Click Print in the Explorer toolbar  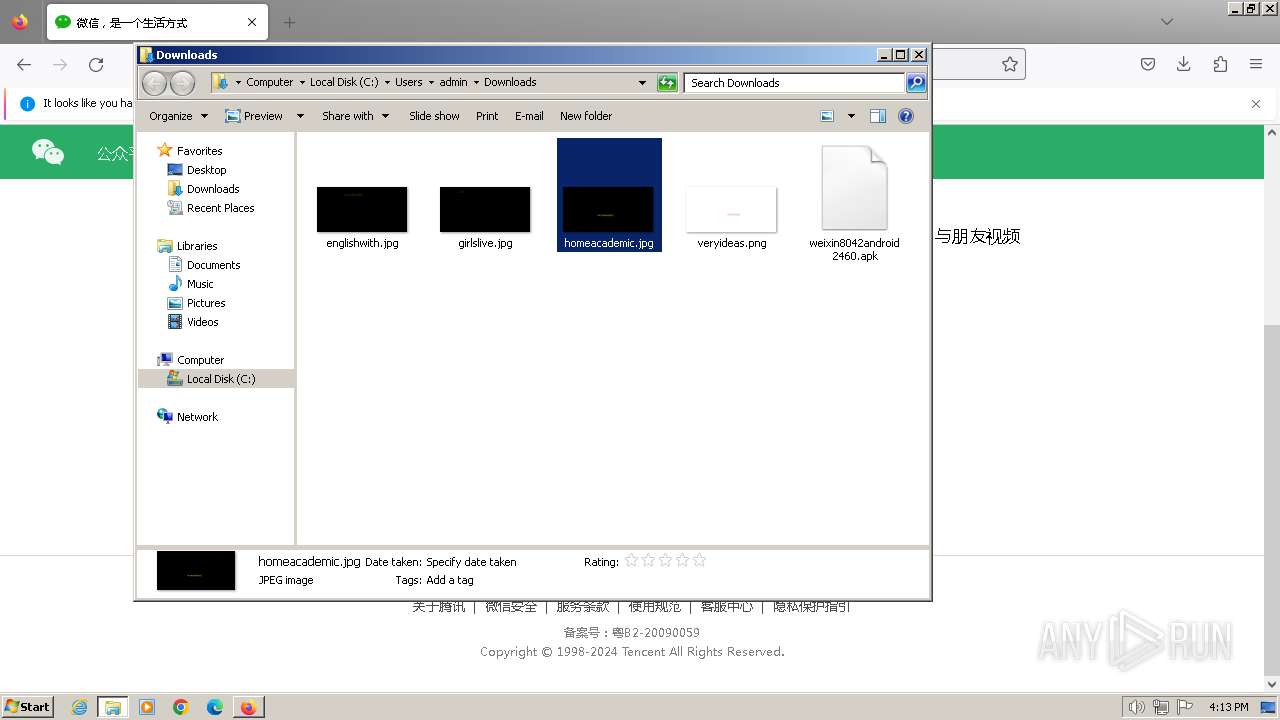point(487,116)
